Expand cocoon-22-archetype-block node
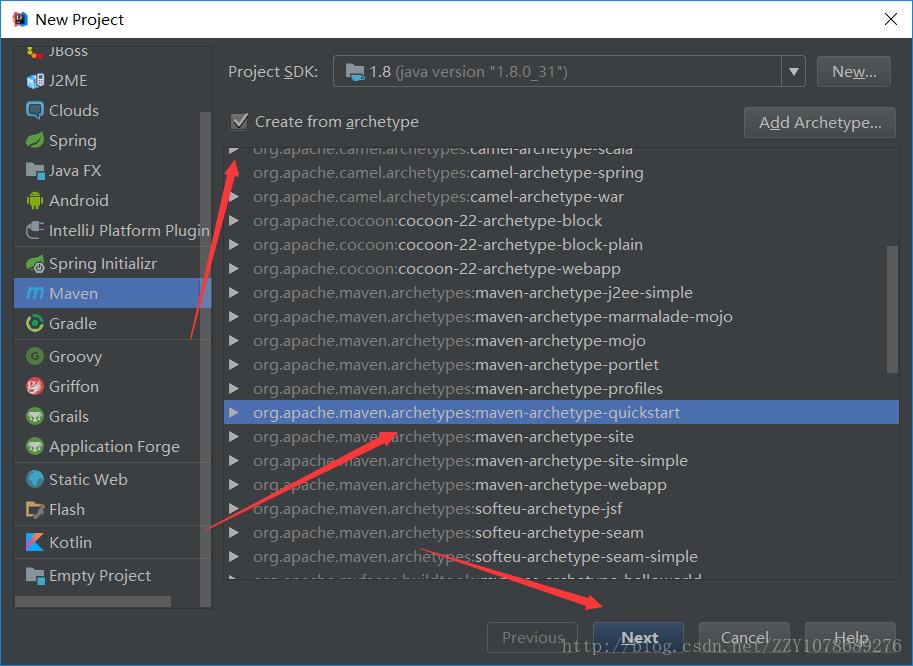Image resolution: width=913 pixels, height=666 pixels. (x=234, y=221)
